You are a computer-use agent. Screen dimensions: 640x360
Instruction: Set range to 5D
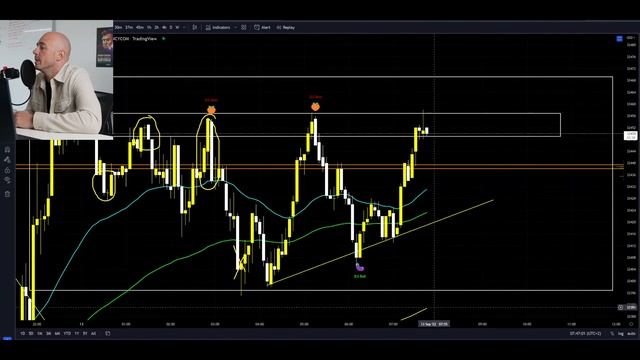[31, 333]
